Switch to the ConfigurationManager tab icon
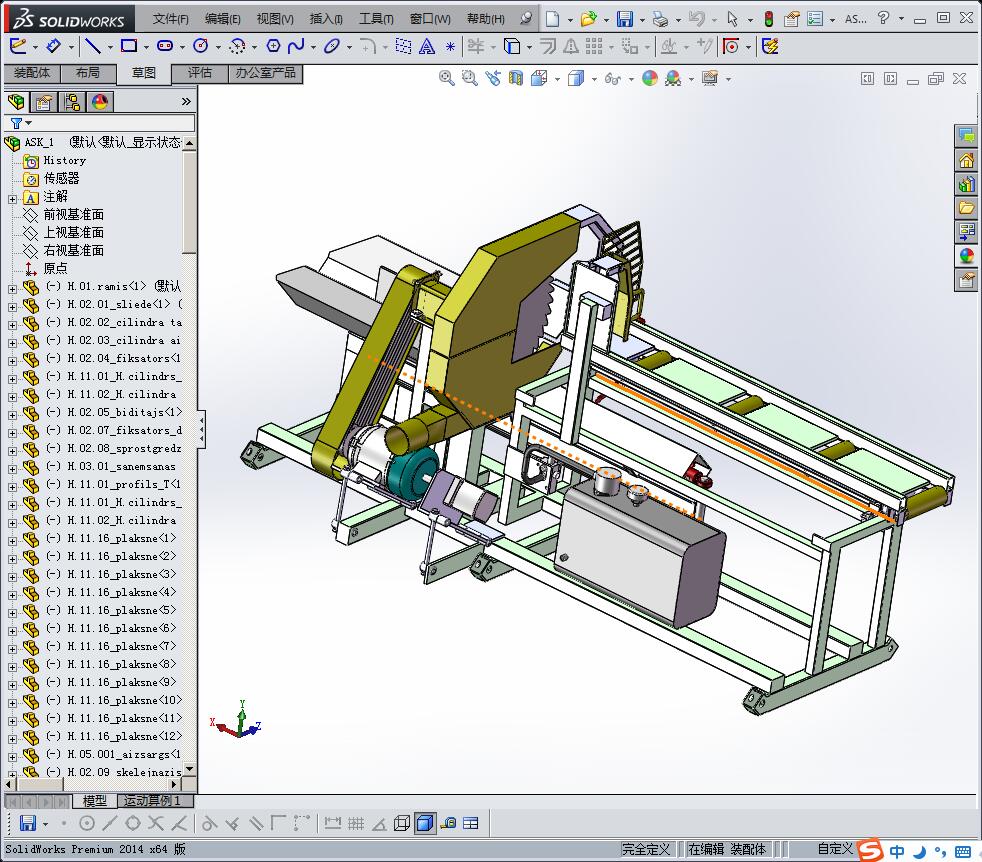Screen dimensions: 982x862 click(72, 102)
